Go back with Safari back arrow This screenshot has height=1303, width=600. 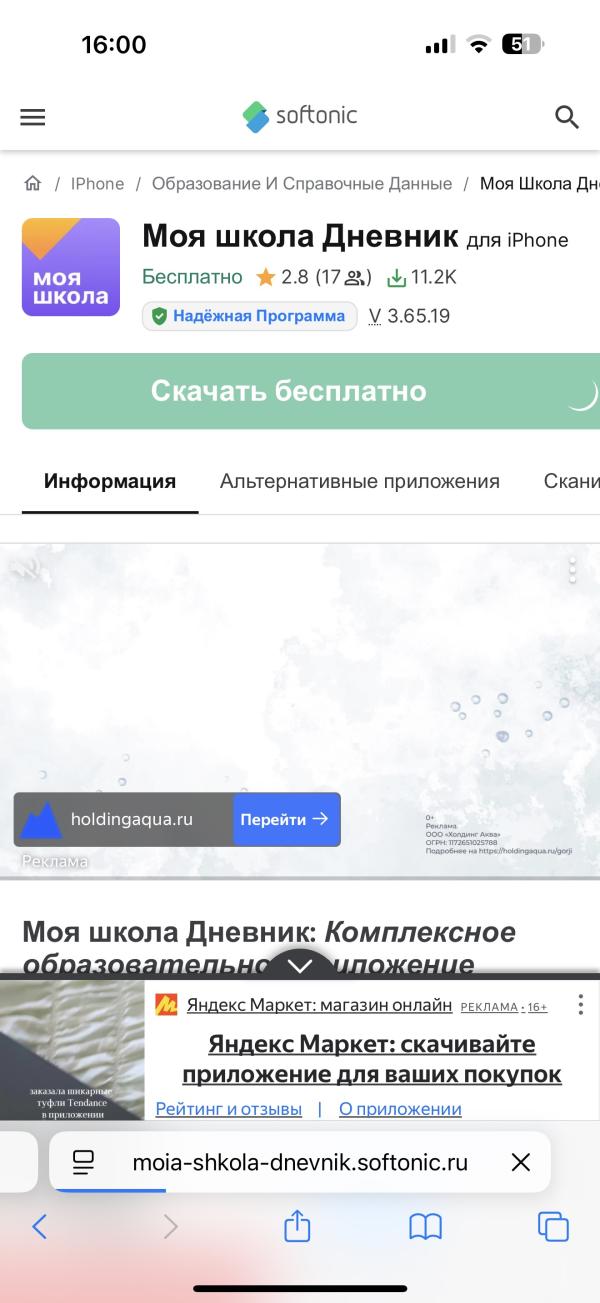click(x=40, y=1226)
